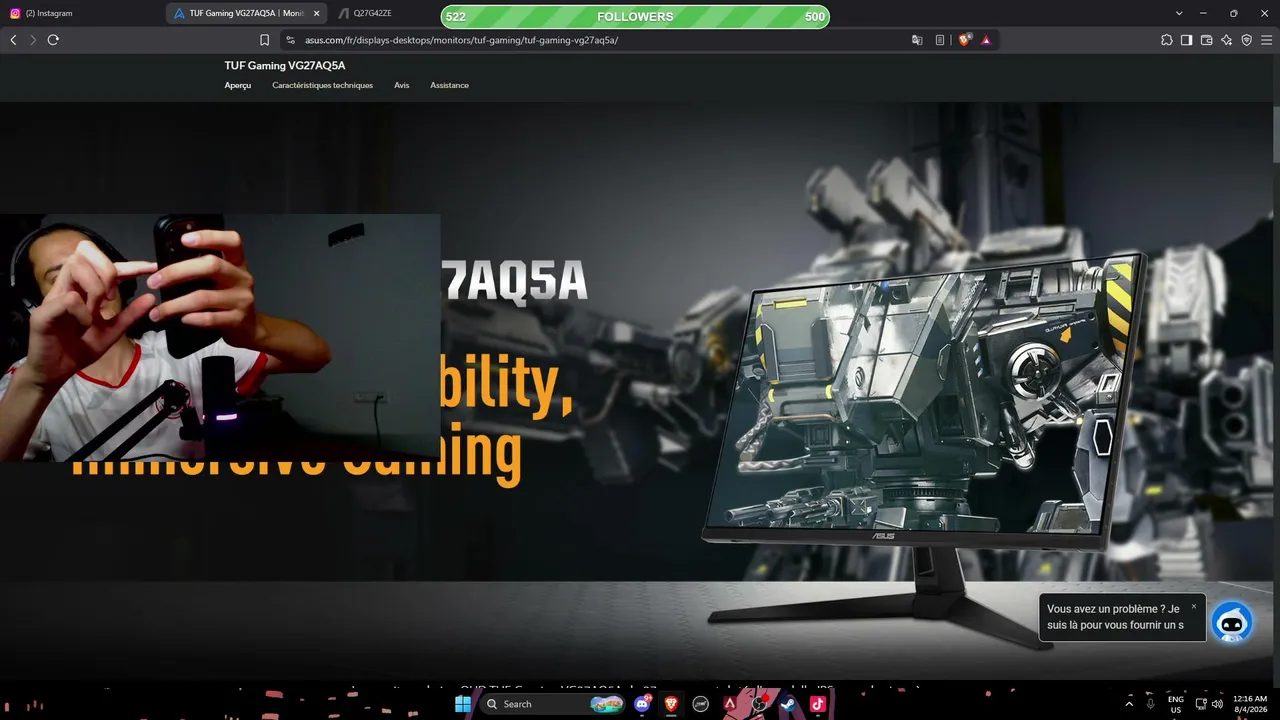The image size is (1280, 720).
Task: Open the Assistance section
Action: (x=449, y=85)
